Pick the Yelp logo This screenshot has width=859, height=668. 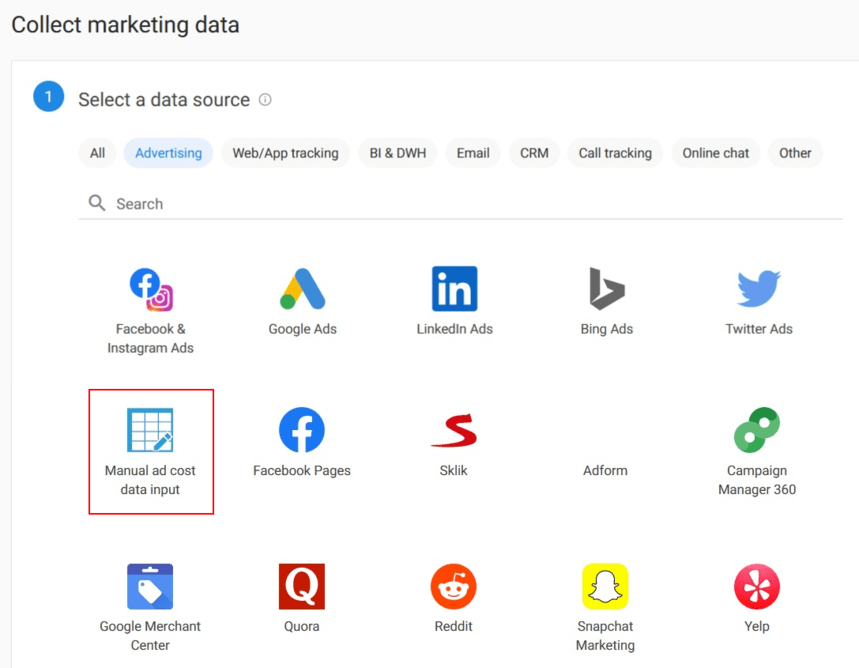757,586
